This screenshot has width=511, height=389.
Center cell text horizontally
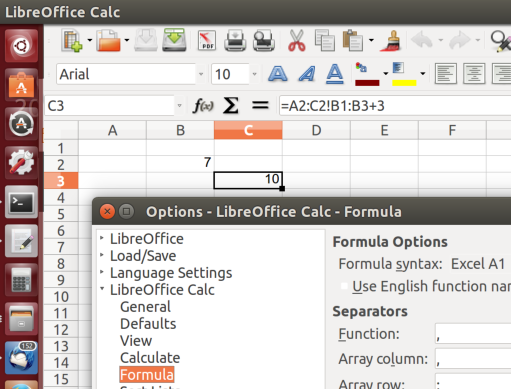click(x=474, y=74)
